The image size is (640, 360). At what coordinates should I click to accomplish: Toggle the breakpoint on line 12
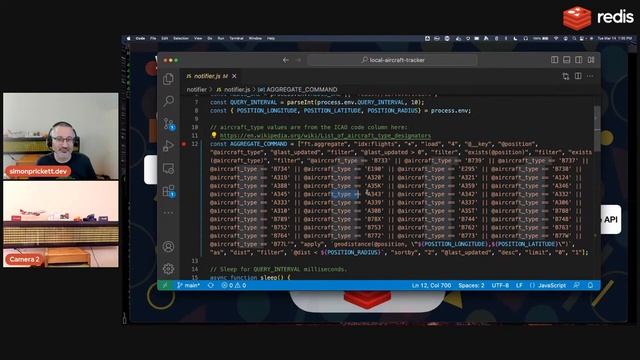coord(184,144)
